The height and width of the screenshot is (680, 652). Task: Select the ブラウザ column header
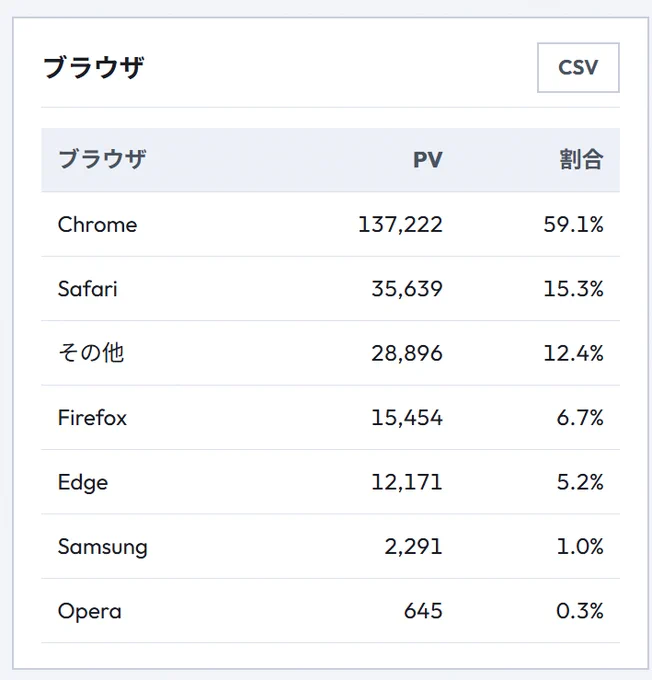point(102,159)
